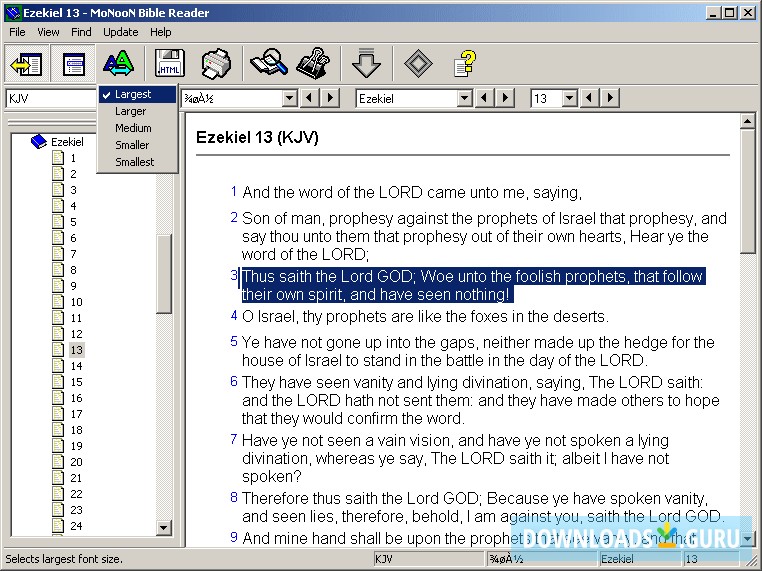Toggle the navigation panel toolbar icon
This screenshot has height=571, width=762.
(x=27, y=64)
